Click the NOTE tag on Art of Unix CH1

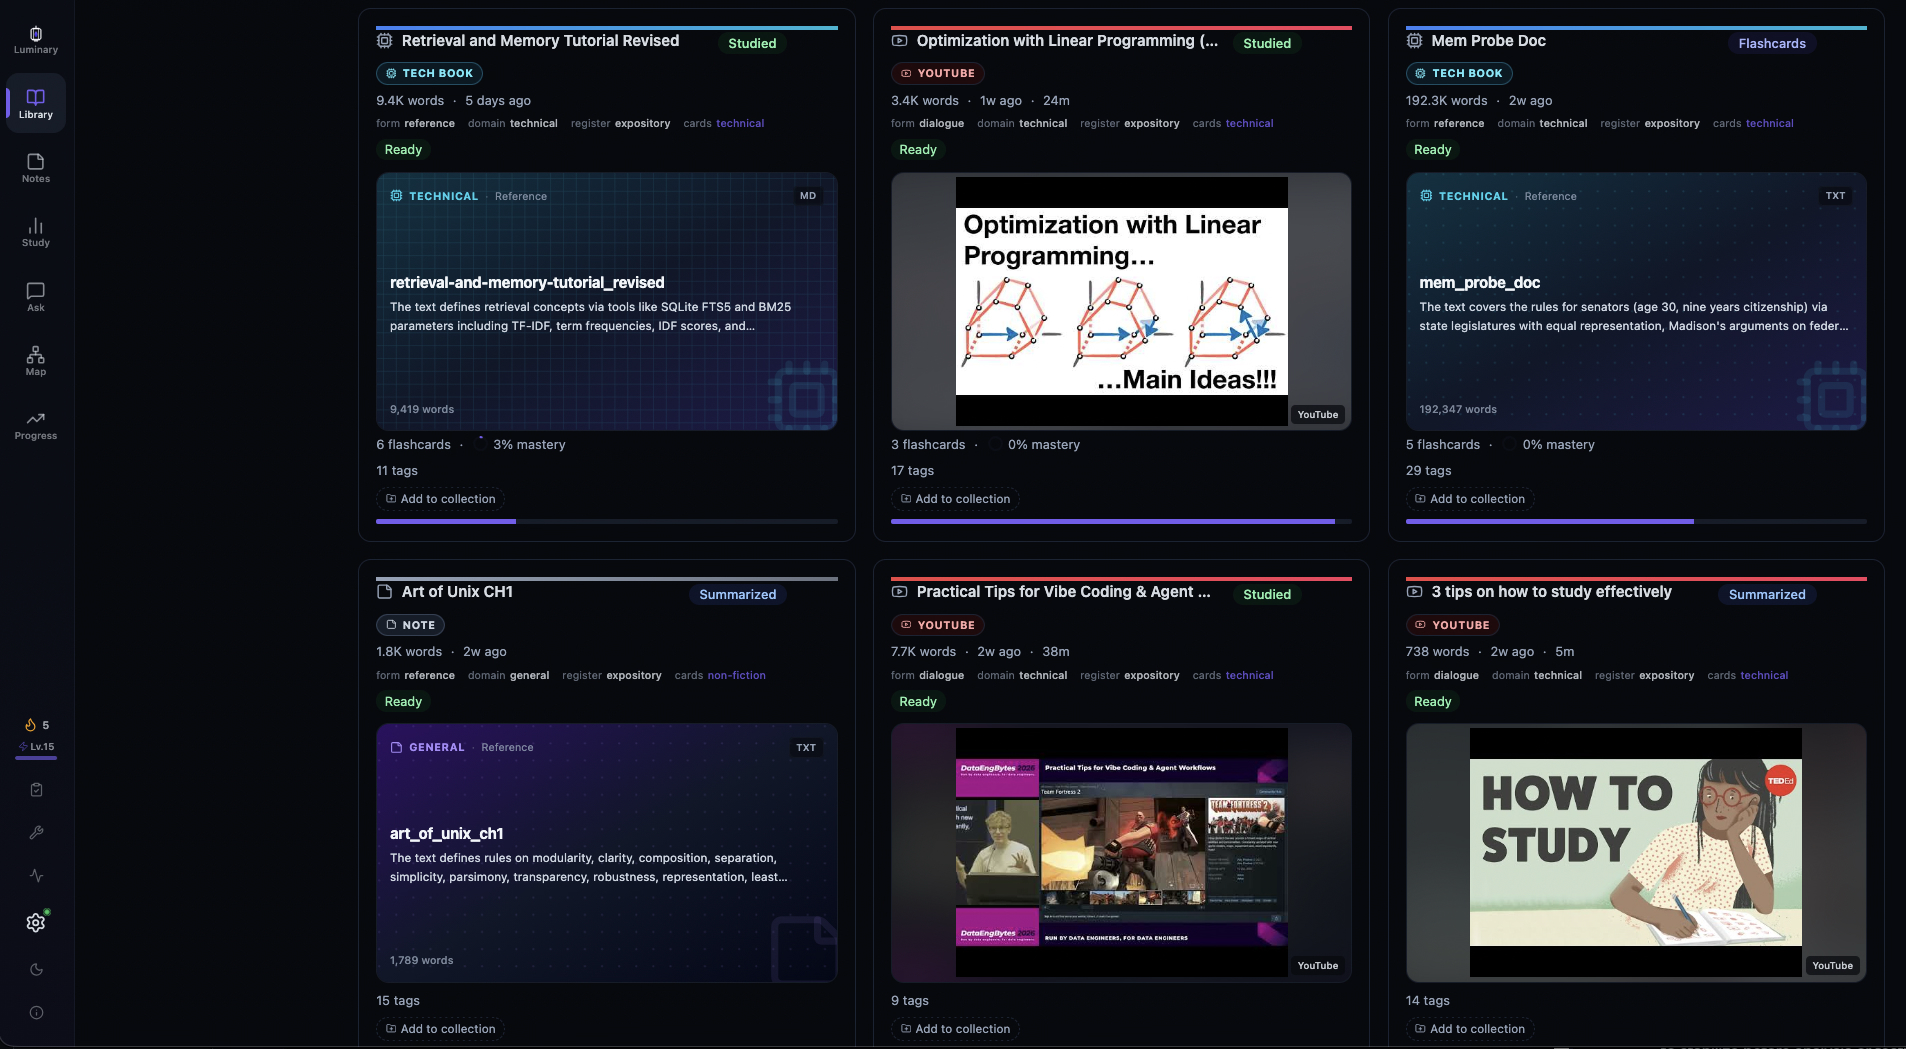point(410,625)
